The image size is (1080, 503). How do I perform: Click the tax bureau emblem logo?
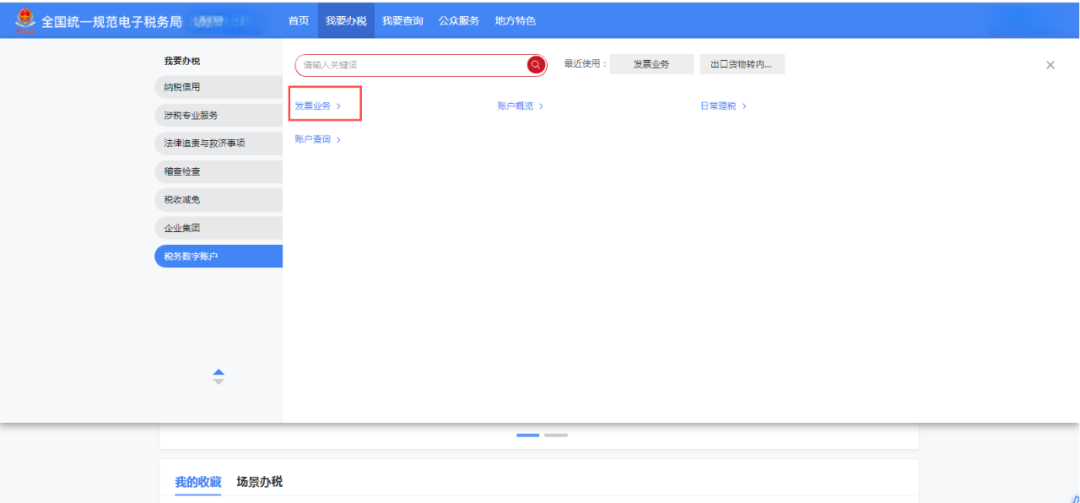(24, 21)
